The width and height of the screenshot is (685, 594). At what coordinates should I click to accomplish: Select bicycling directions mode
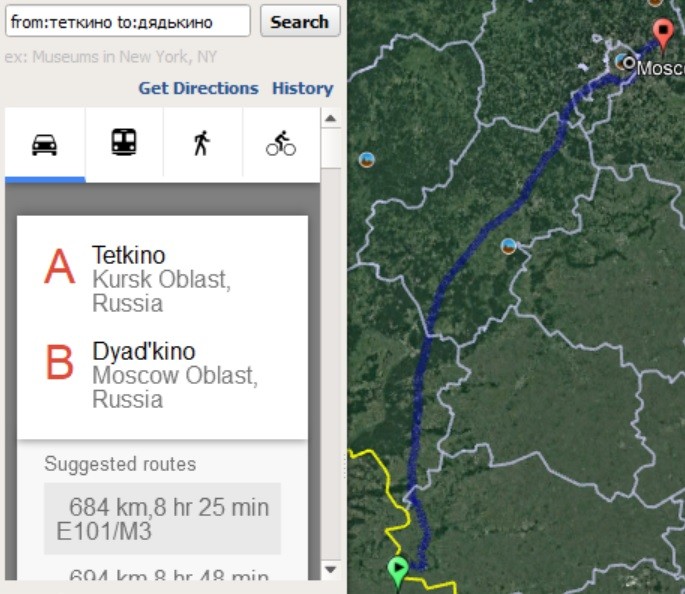[x=281, y=145]
